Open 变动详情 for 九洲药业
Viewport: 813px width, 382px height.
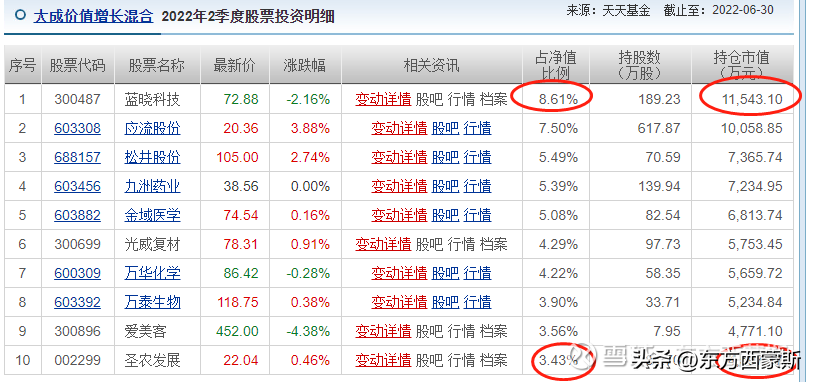point(399,186)
